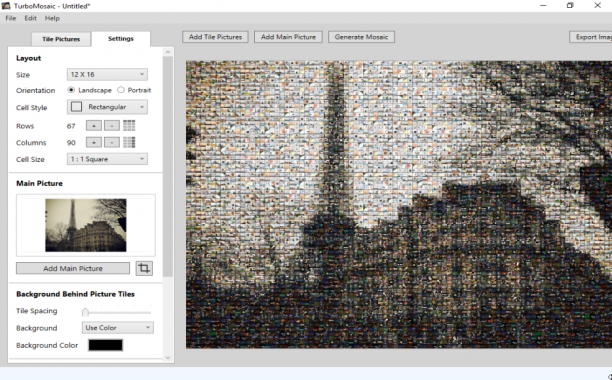Viewport: 612px width, 380px height.
Task: Minimize the TurboMosaic window
Action: tap(543, 5)
